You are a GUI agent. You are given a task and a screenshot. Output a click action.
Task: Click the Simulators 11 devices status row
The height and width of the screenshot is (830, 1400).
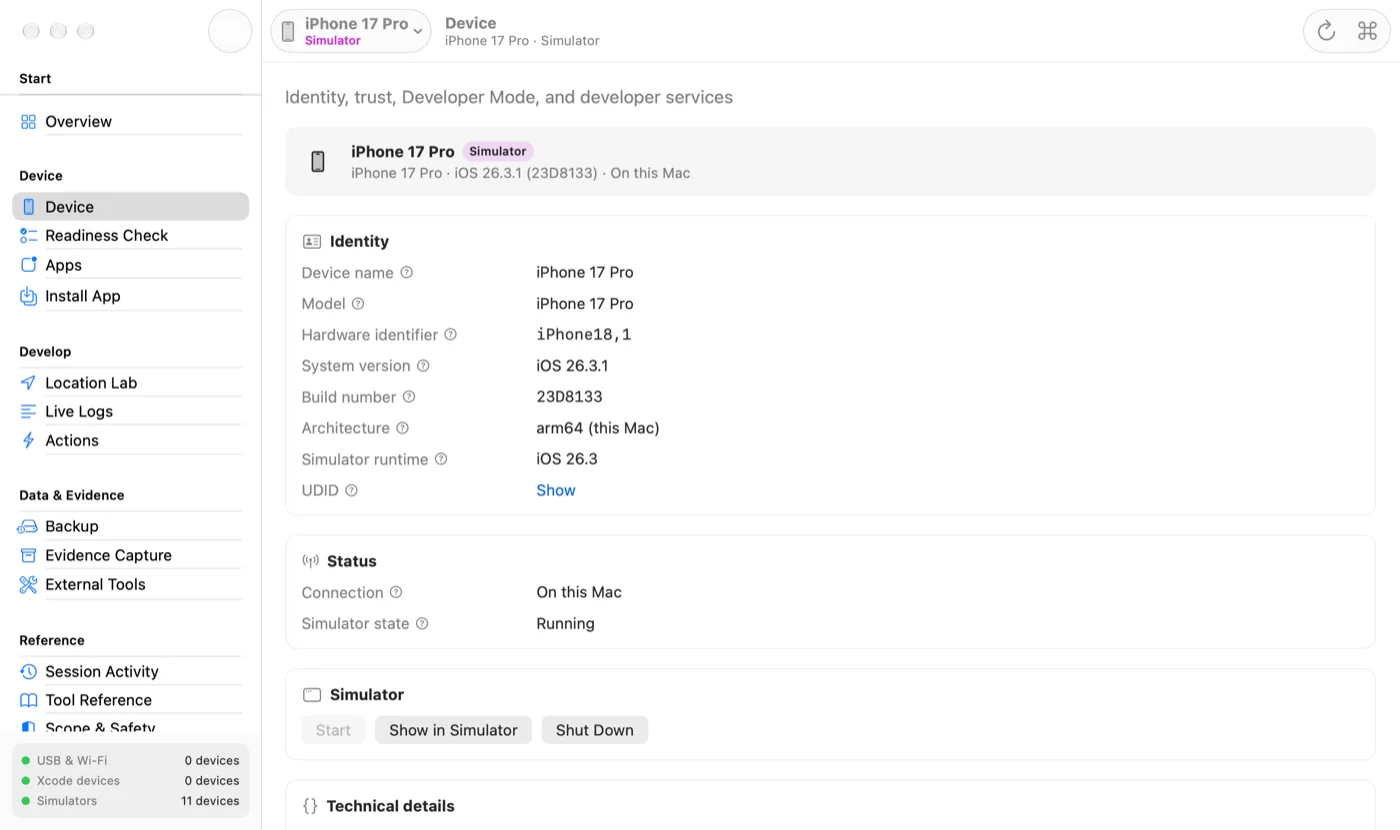click(x=130, y=801)
